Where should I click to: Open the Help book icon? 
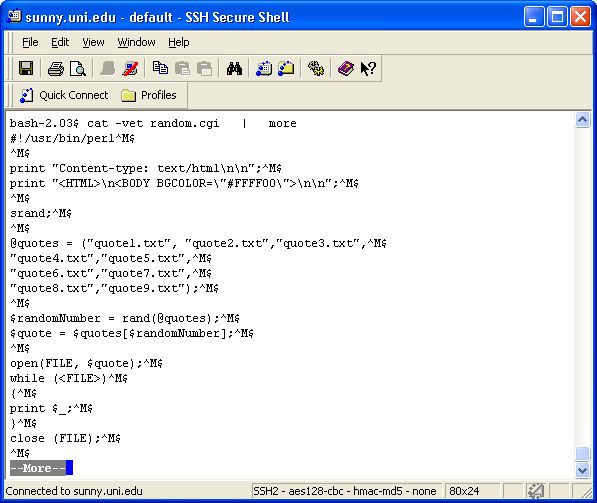click(x=346, y=69)
